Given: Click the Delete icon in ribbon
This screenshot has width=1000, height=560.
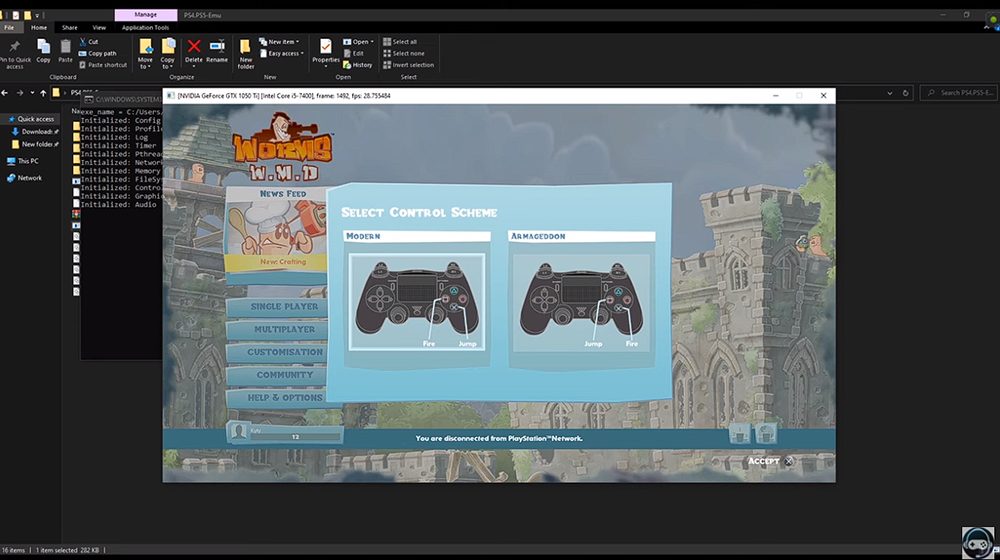Looking at the screenshot, I should pos(194,48).
